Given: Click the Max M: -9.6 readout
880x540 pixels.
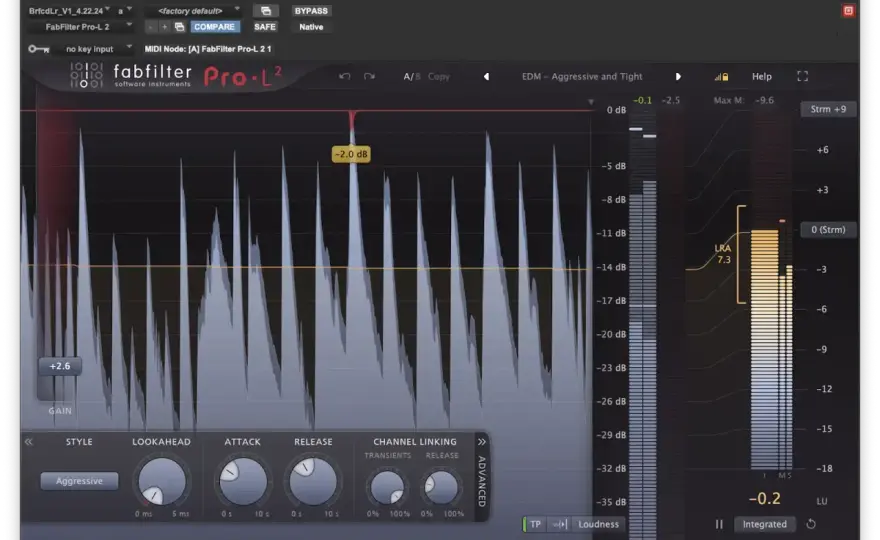Looking at the screenshot, I should 744,100.
